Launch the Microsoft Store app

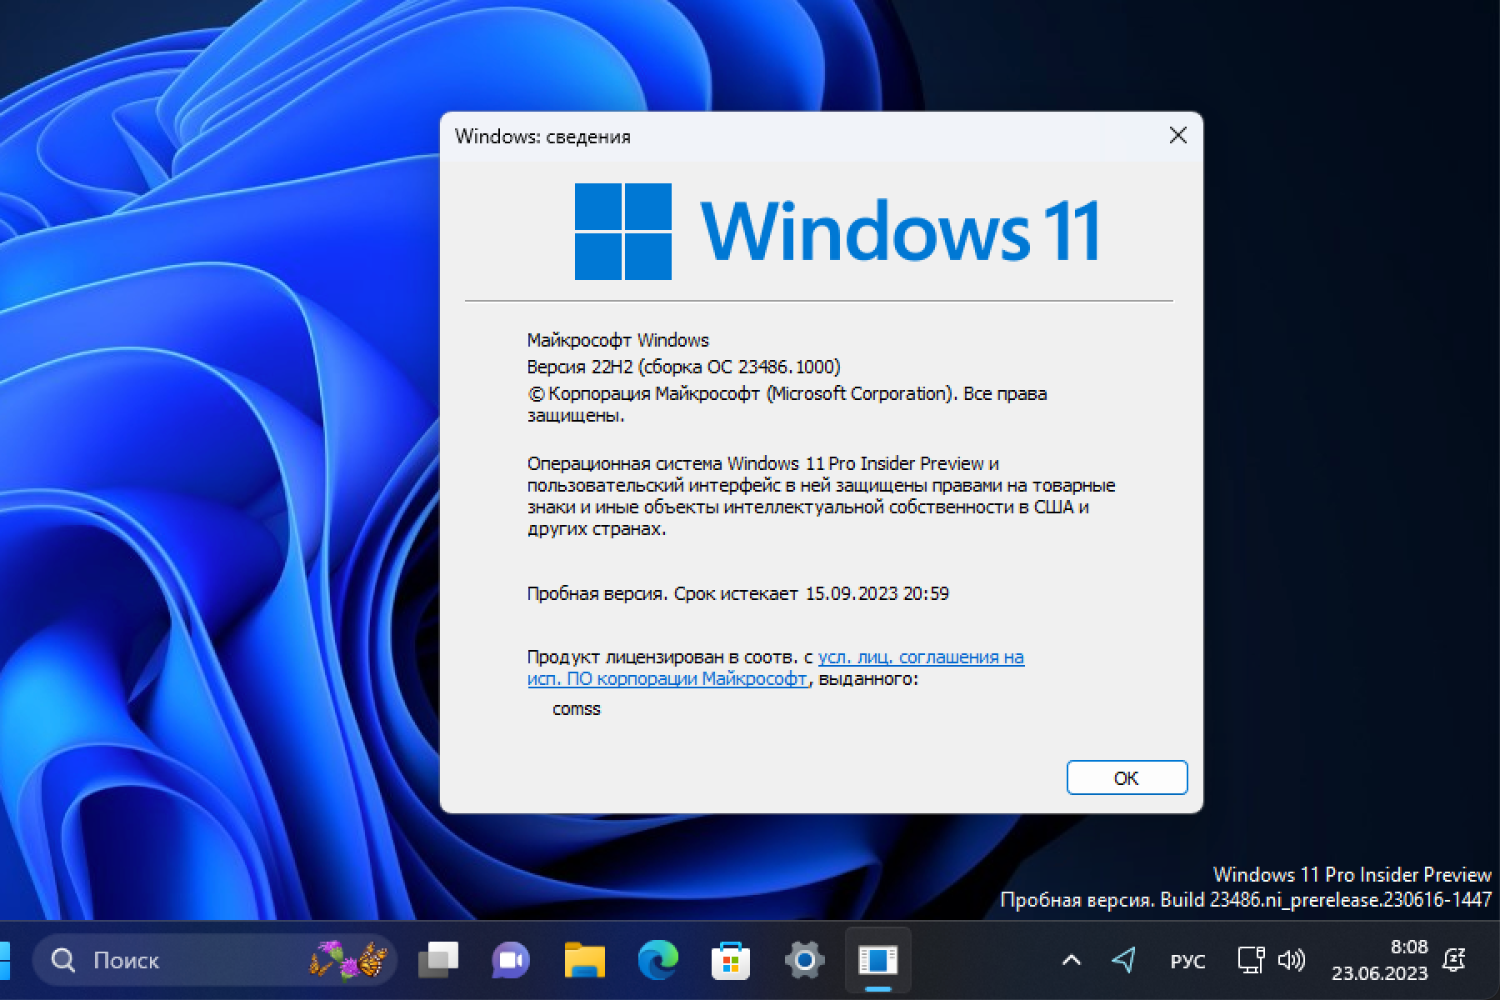(730, 960)
